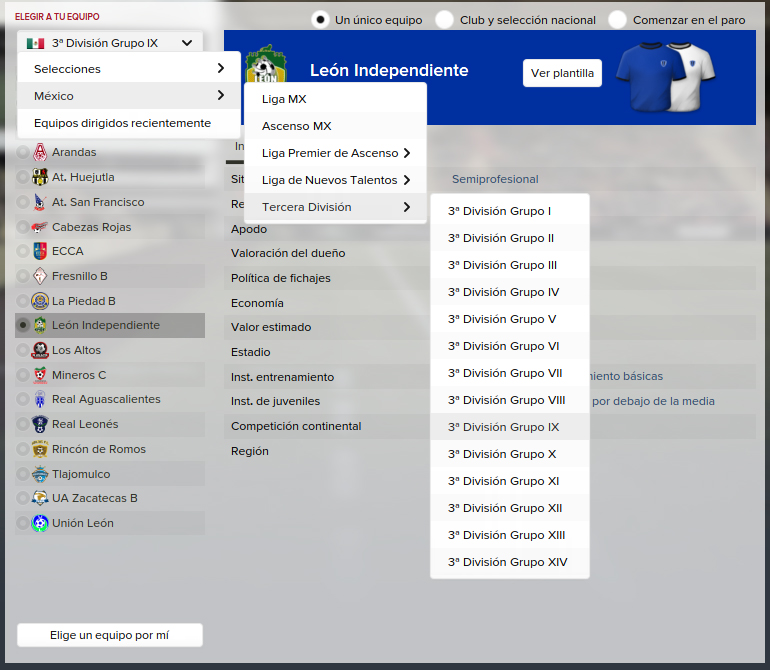Screen dimensions: 770x670
Task: Expand Liga de Nuevos Talentos submenu
Action: click(x=335, y=180)
